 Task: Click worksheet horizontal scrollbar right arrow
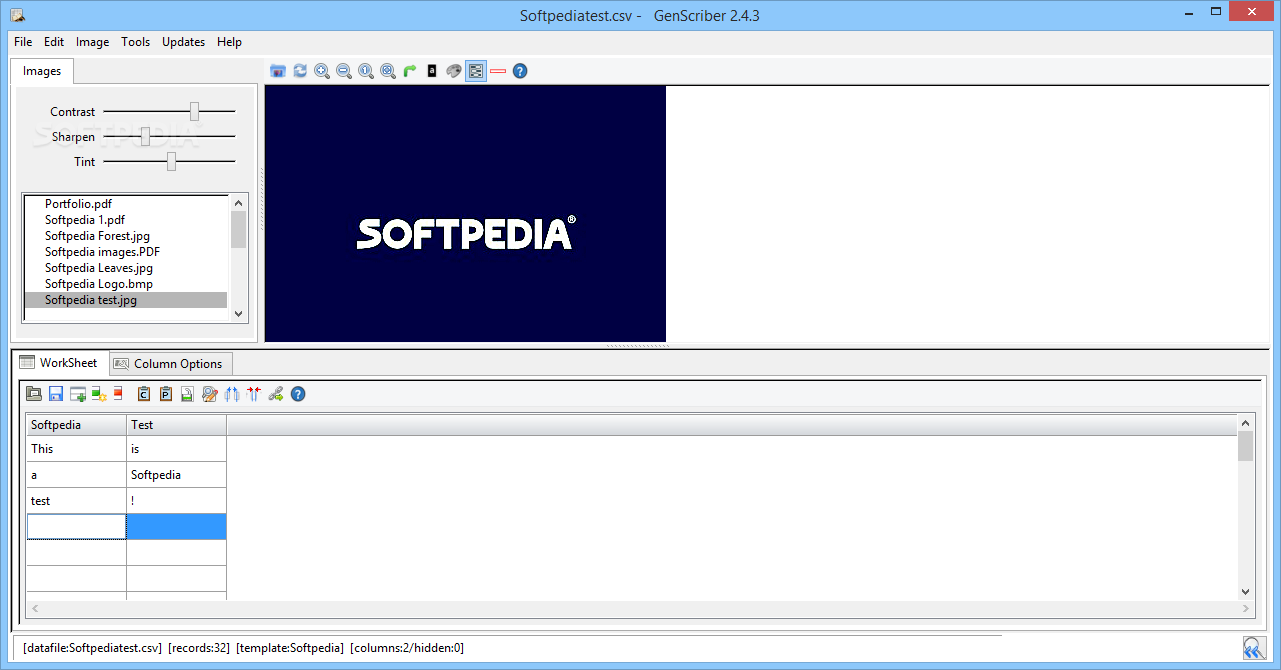point(1246,608)
